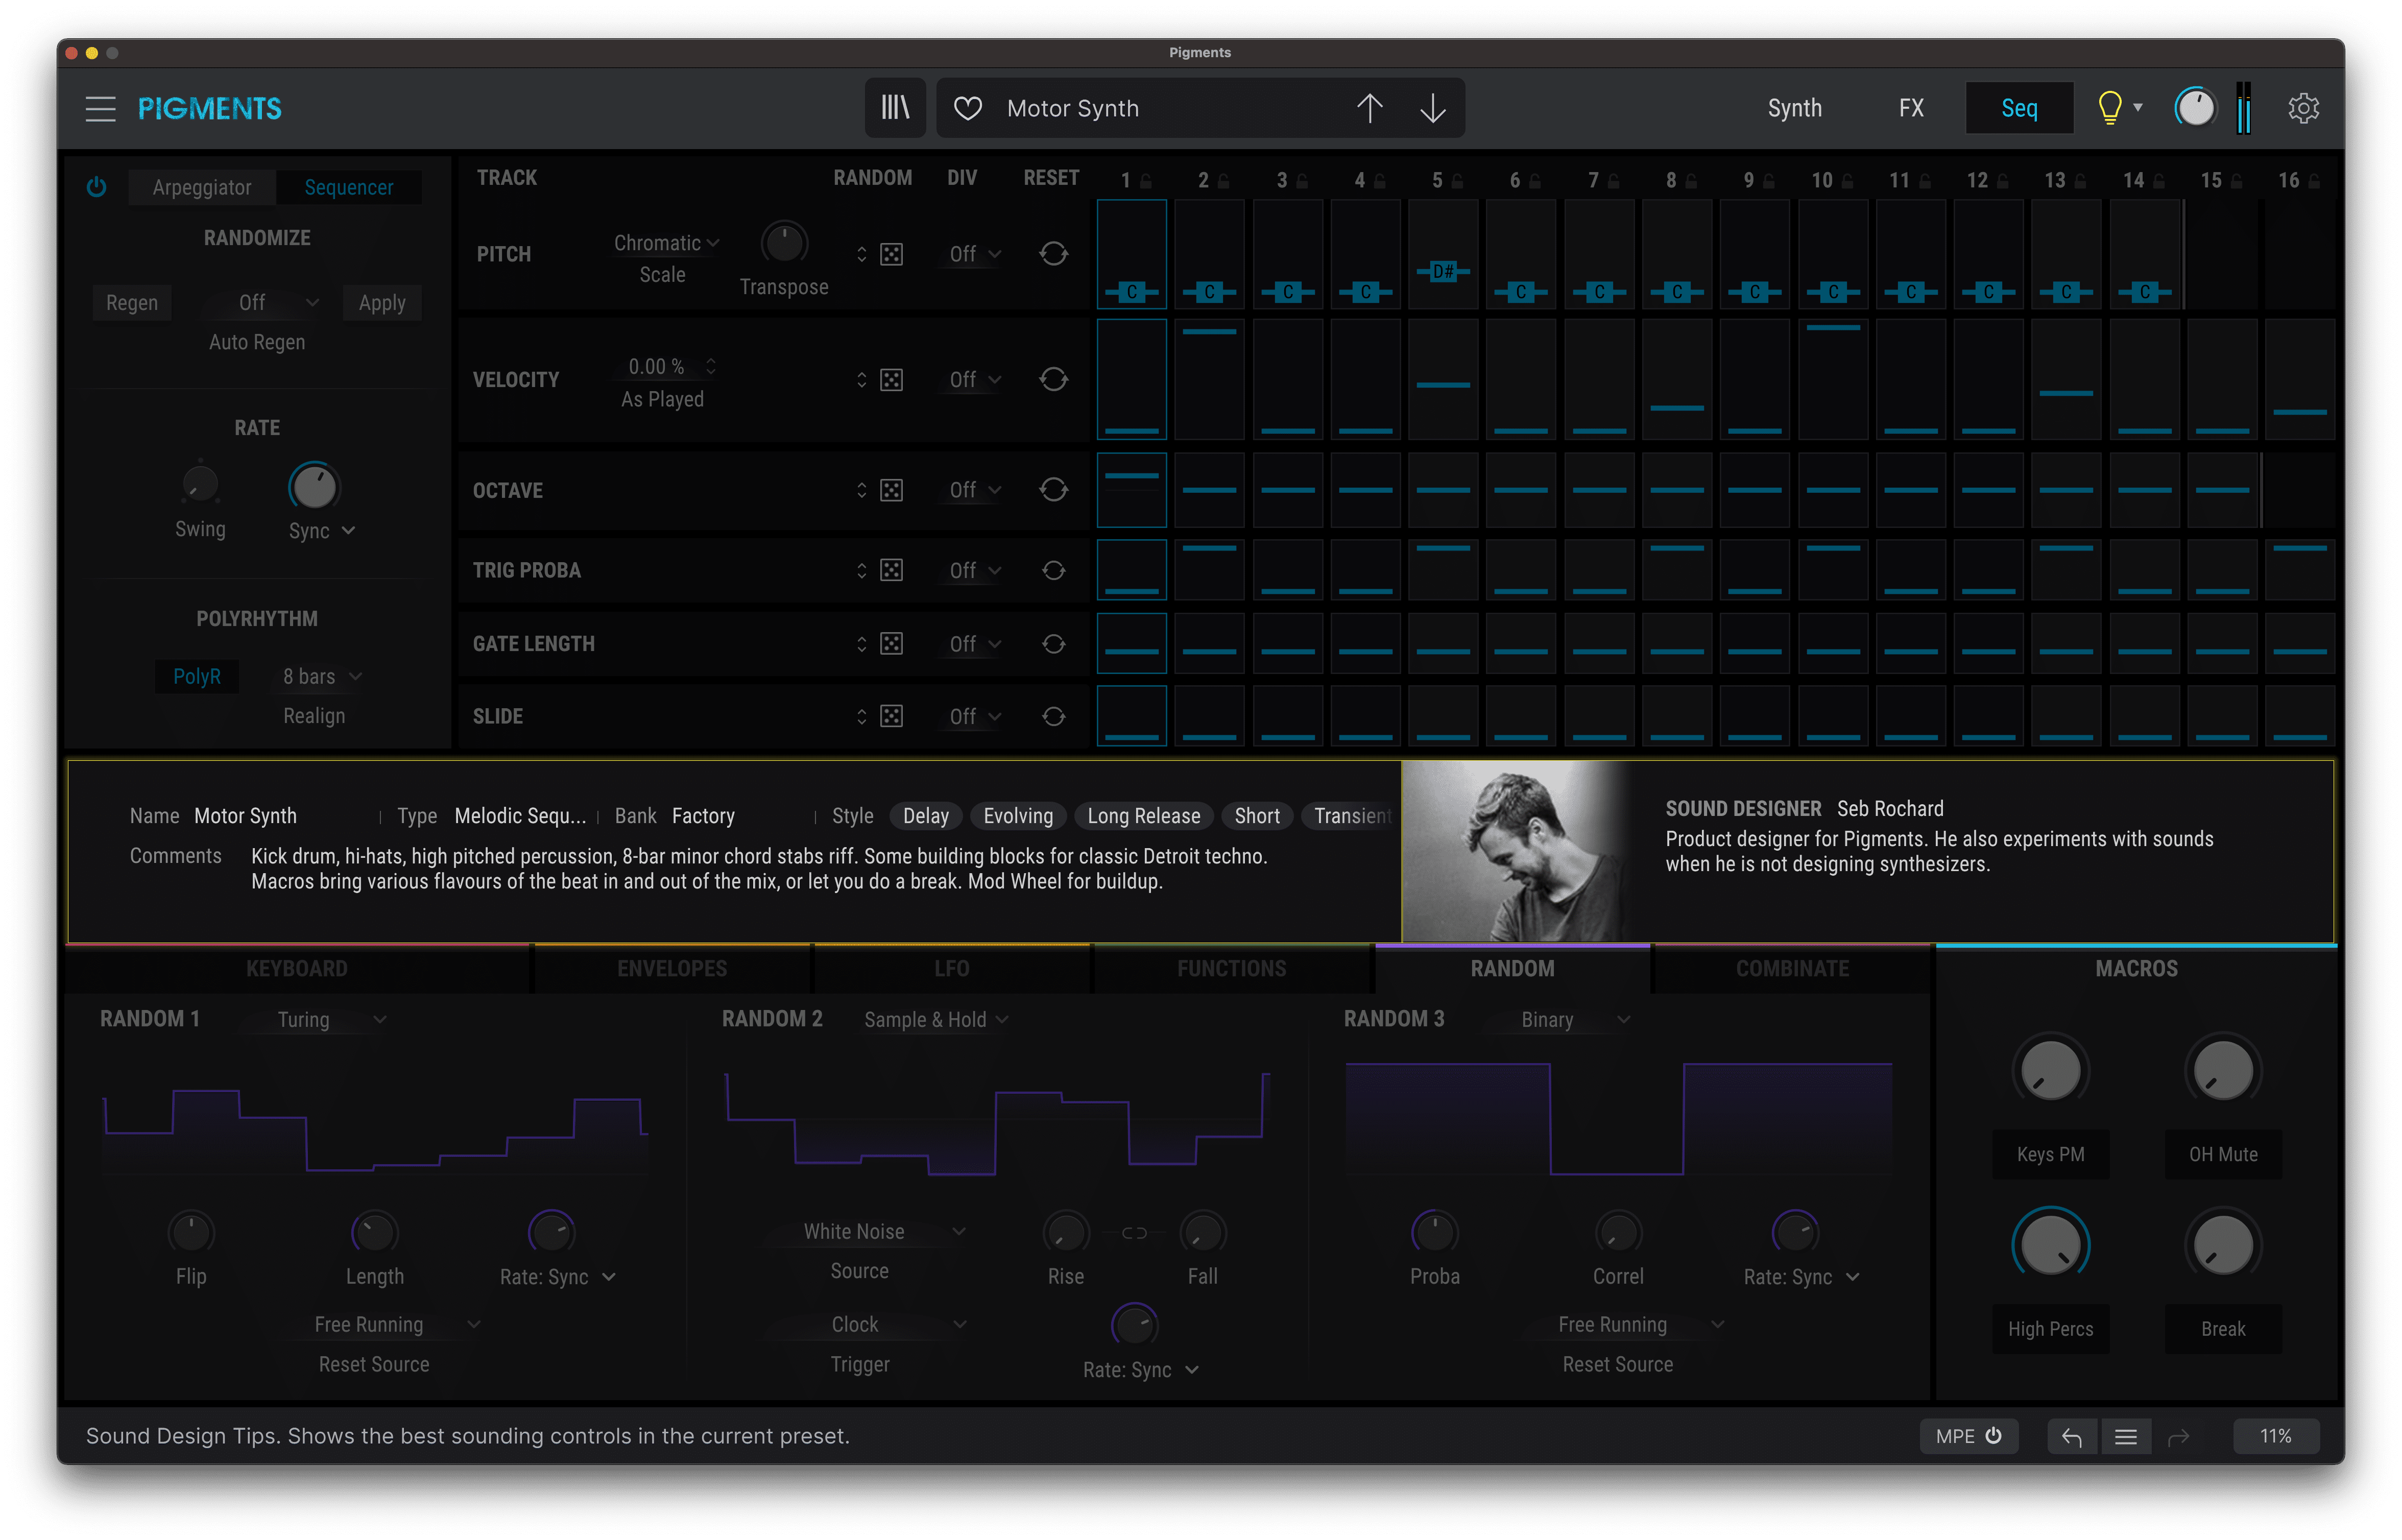Click the Transpose knob

click(784, 244)
